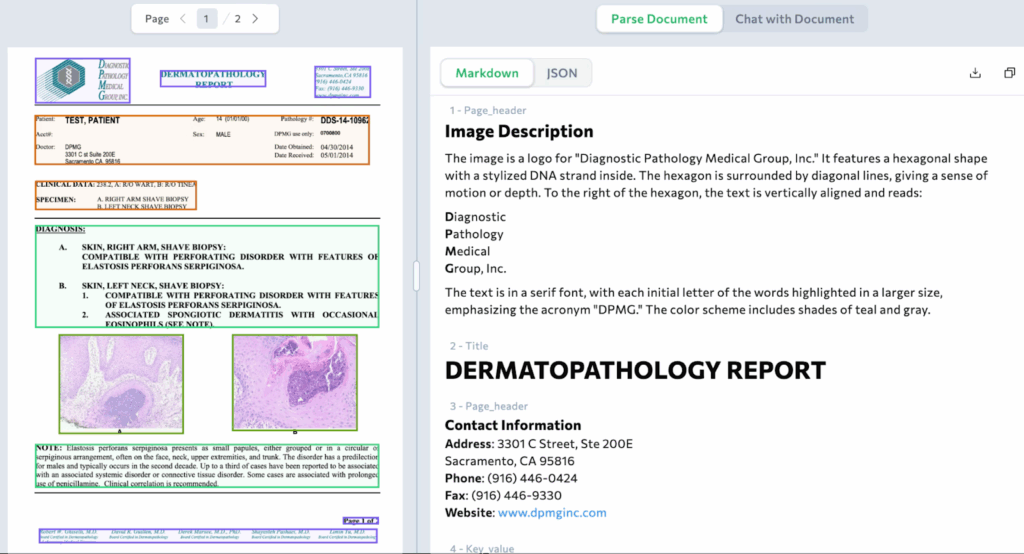
Task: Click the Diagnosis section box
Action: point(207,276)
